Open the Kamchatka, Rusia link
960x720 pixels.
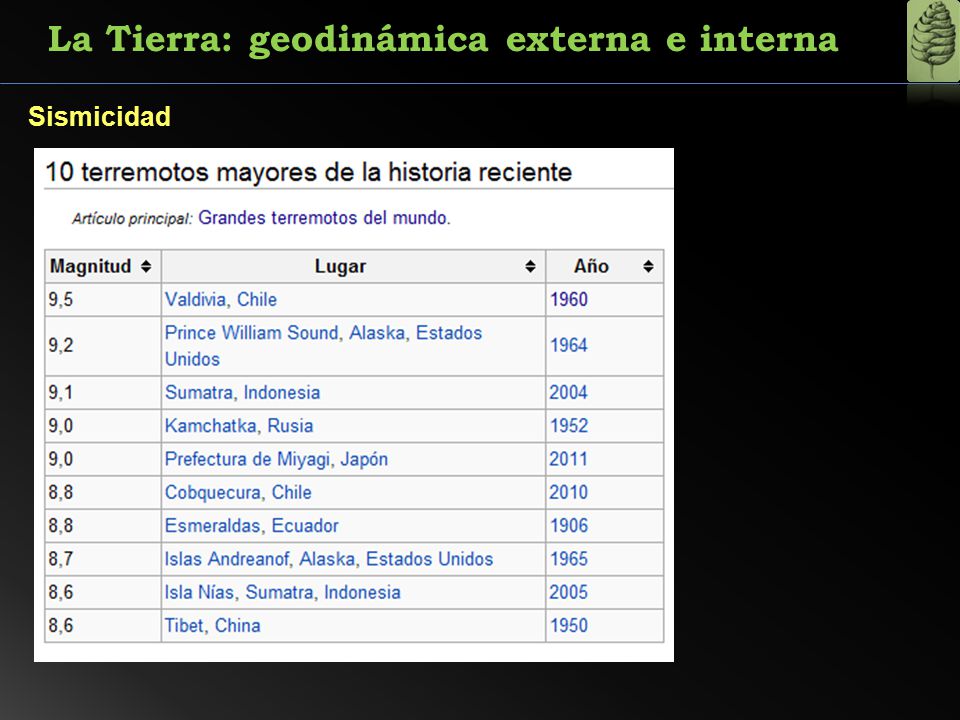pos(239,426)
